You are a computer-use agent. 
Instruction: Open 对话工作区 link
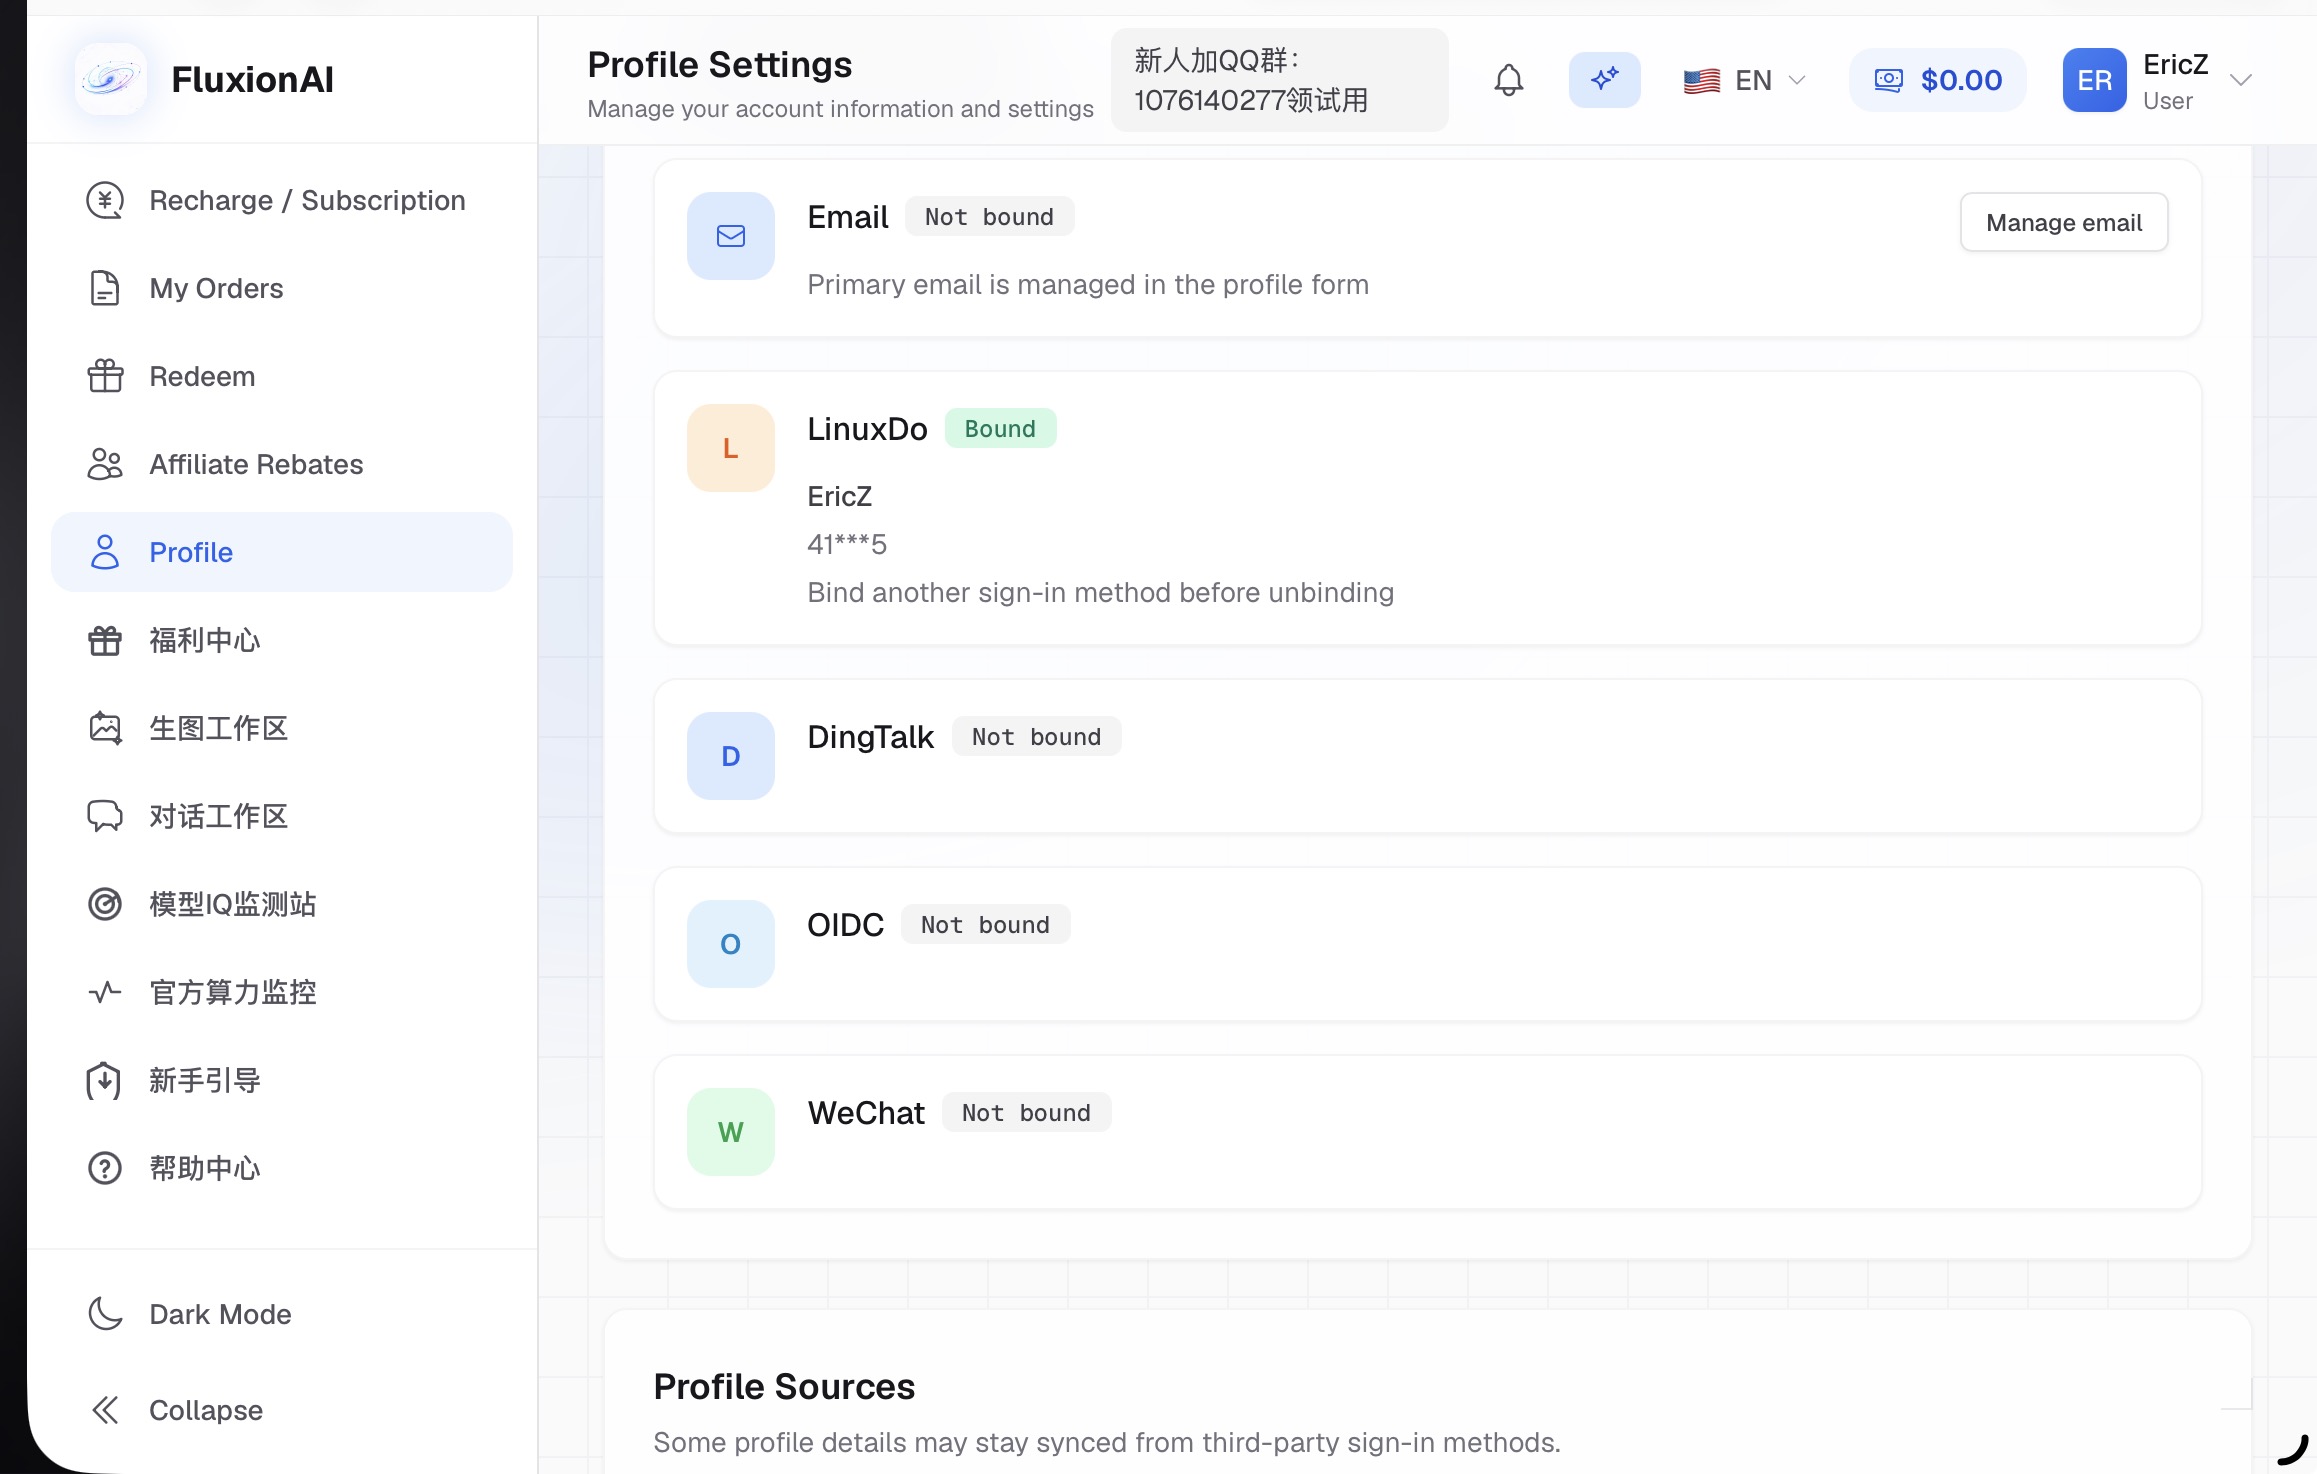(282, 816)
